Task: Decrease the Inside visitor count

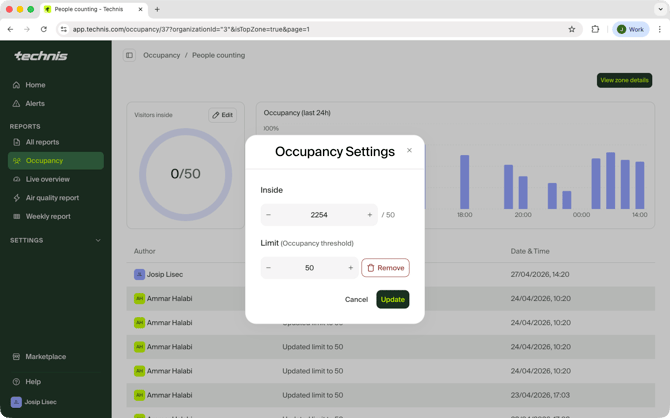Action: click(268, 215)
